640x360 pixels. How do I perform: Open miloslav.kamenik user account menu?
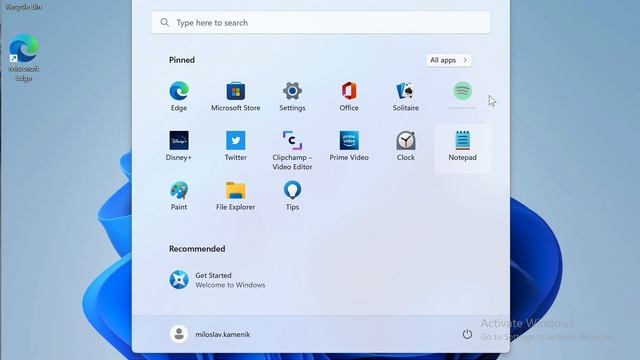[x=210, y=334]
